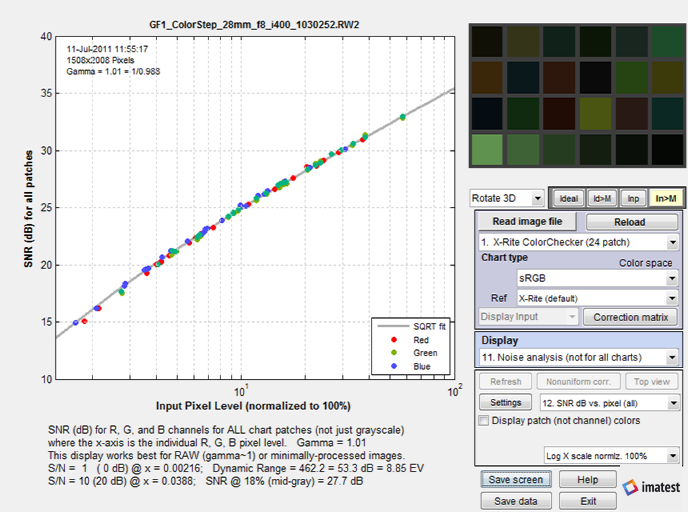Expand the Noise analysis display dropdown
Screen dimensions: 688x512
578,358
